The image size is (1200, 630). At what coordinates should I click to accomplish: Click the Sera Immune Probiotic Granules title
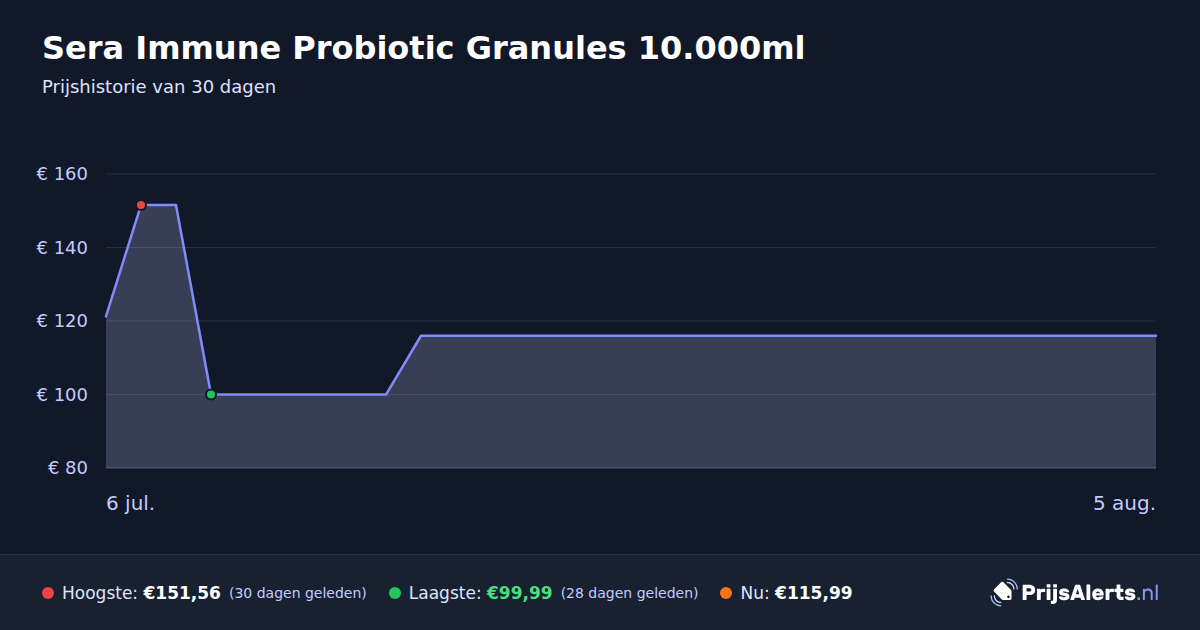[423, 48]
